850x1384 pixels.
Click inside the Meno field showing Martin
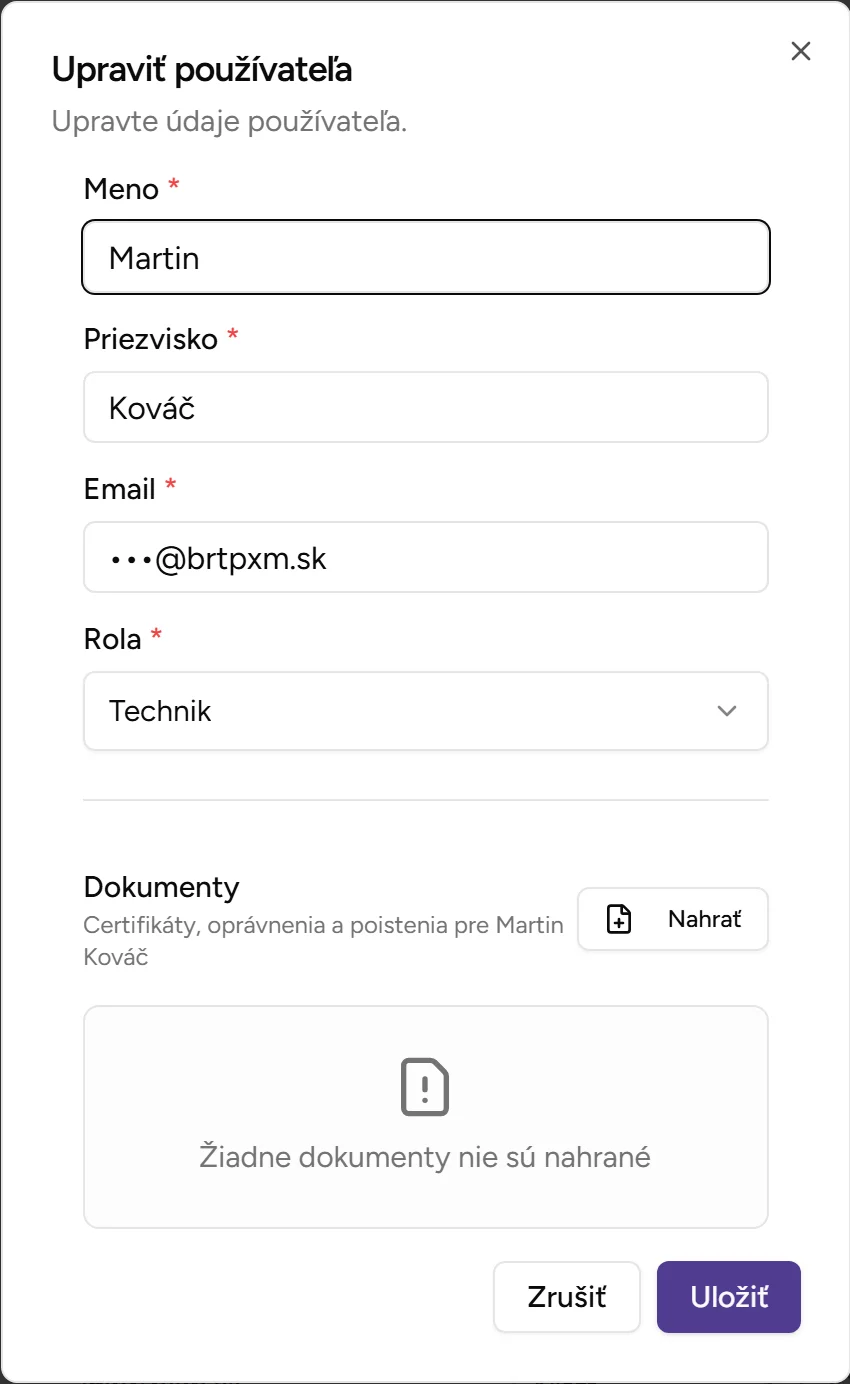pyautogui.click(x=426, y=257)
